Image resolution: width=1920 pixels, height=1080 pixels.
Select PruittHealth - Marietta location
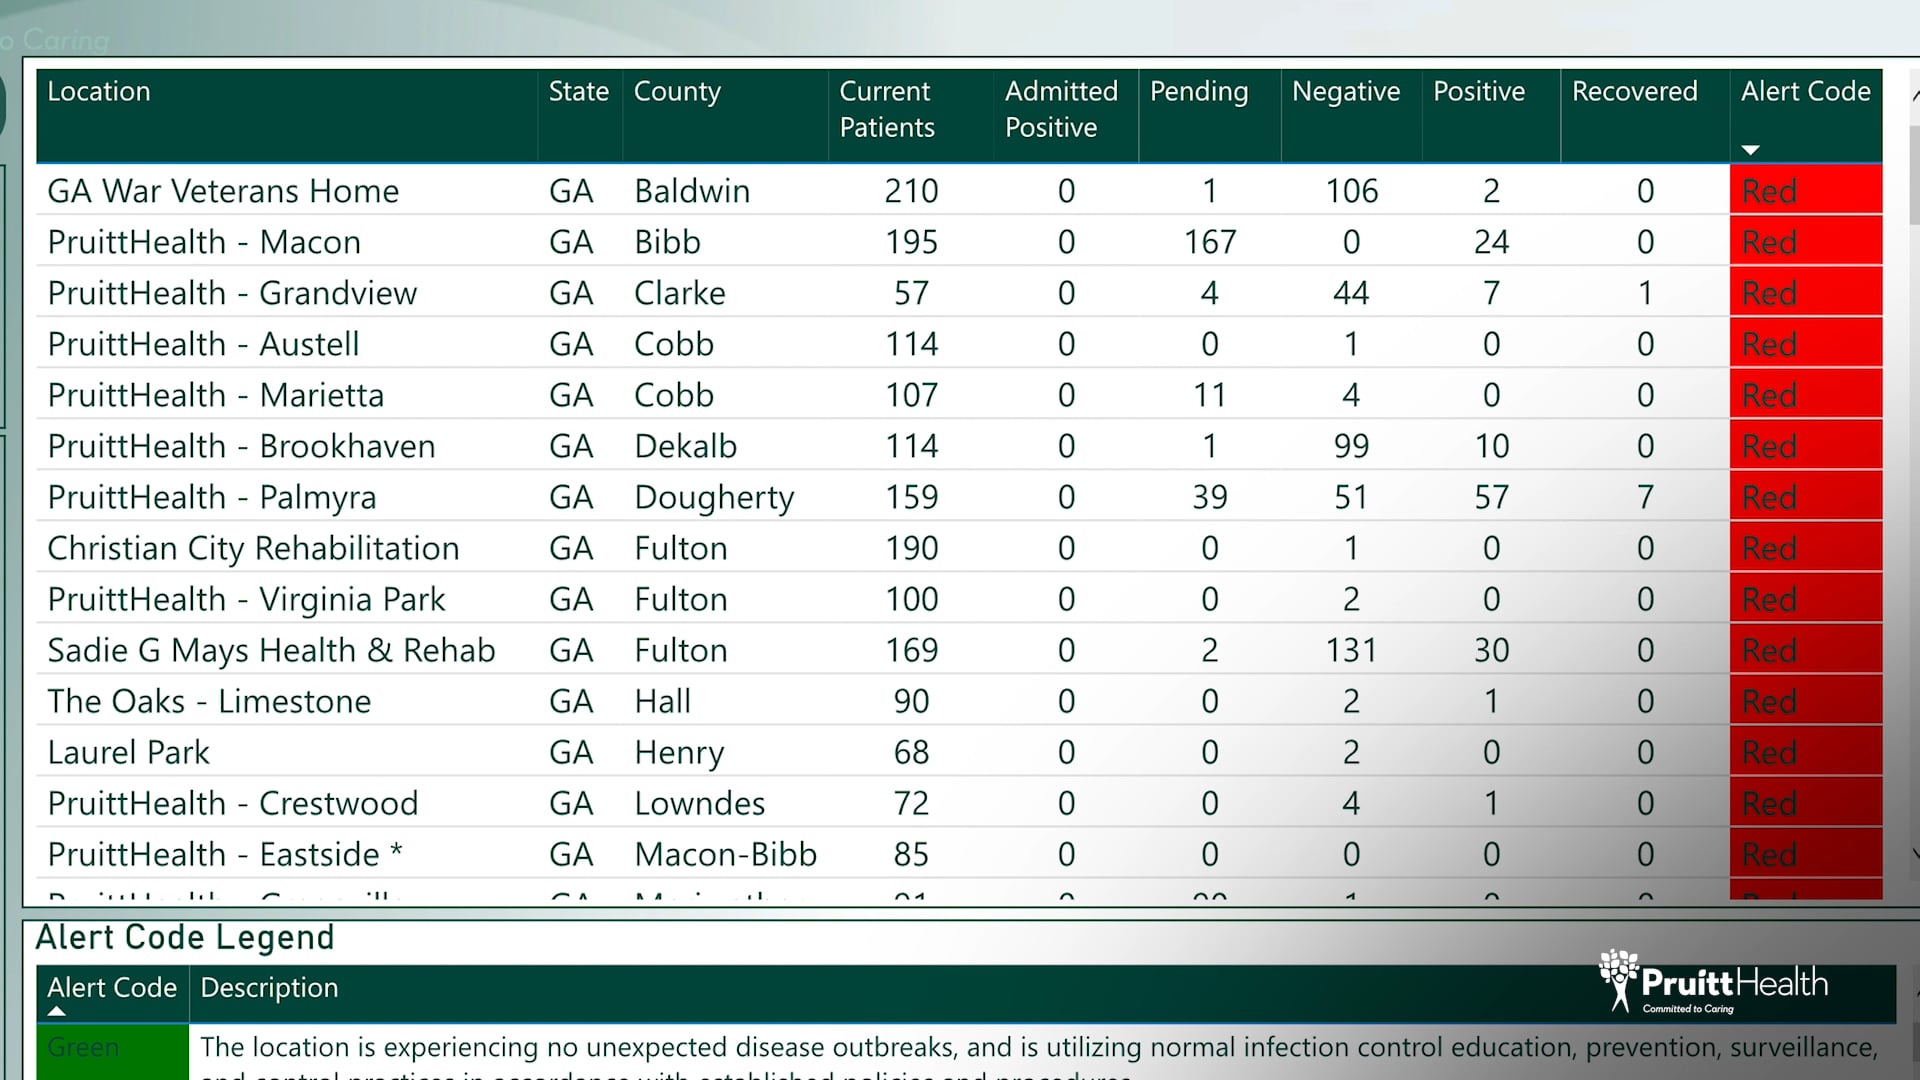coord(215,395)
